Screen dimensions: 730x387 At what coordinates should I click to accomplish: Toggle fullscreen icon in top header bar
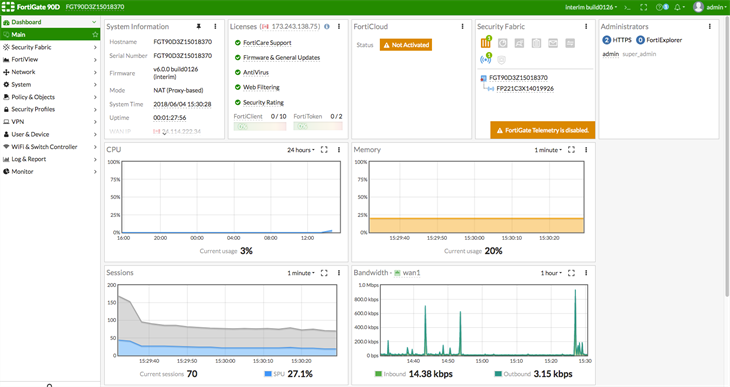coord(644,7)
